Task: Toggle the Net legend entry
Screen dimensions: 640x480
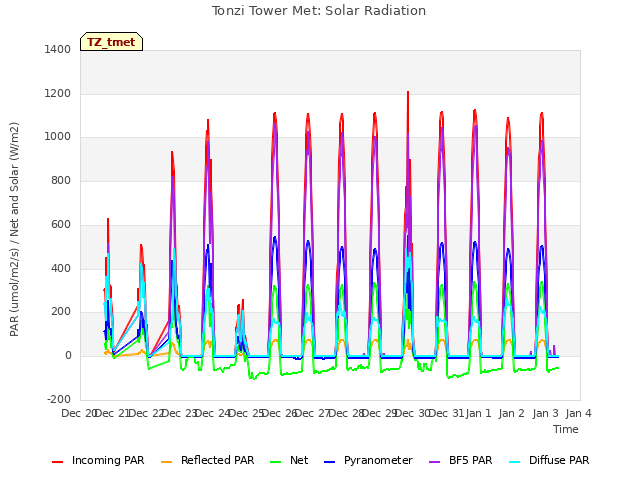Action: tap(289, 460)
